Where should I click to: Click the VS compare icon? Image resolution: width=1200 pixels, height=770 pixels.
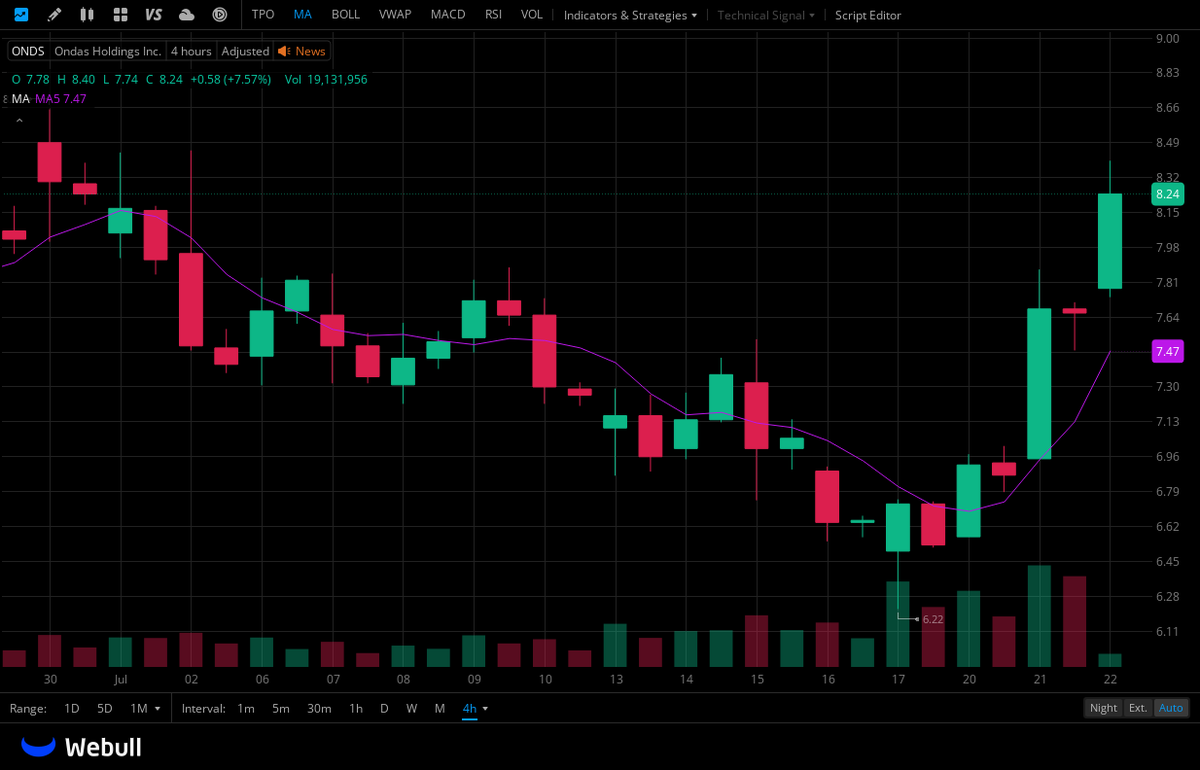153,15
